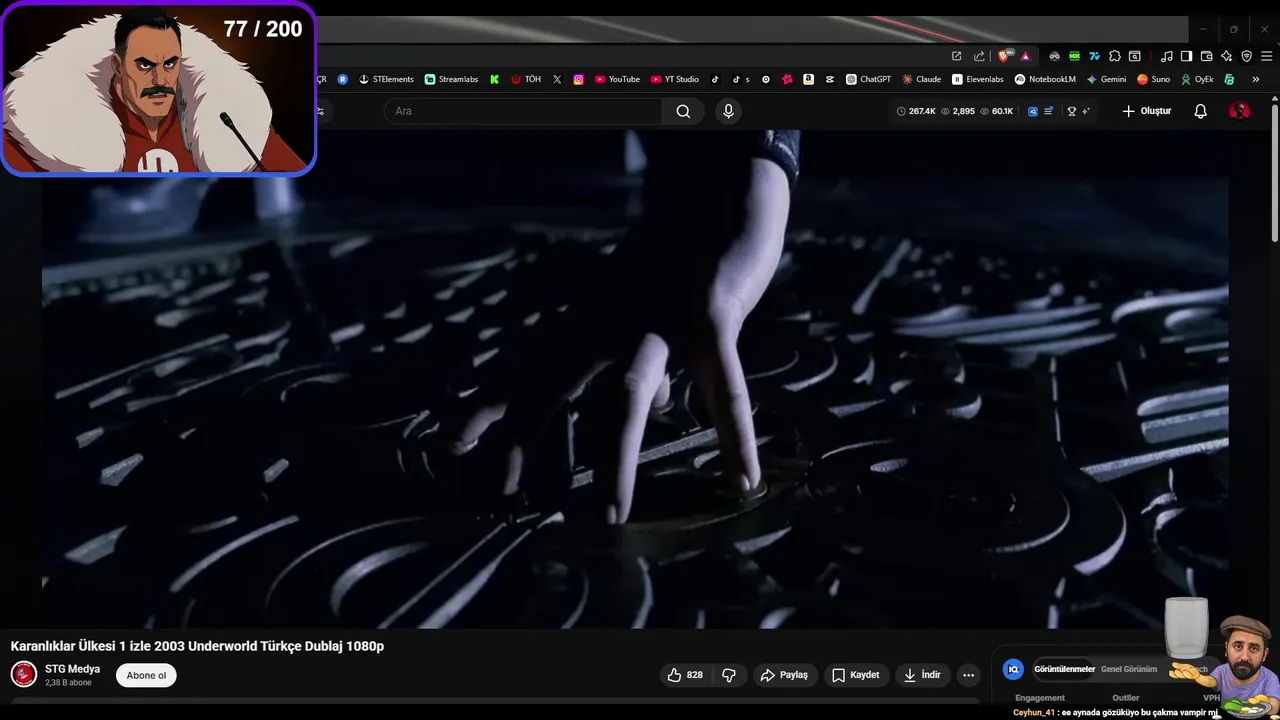This screenshot has width=1280, height=720.
Task: Open the three-dot more actions menu
Action: (968, 675)
